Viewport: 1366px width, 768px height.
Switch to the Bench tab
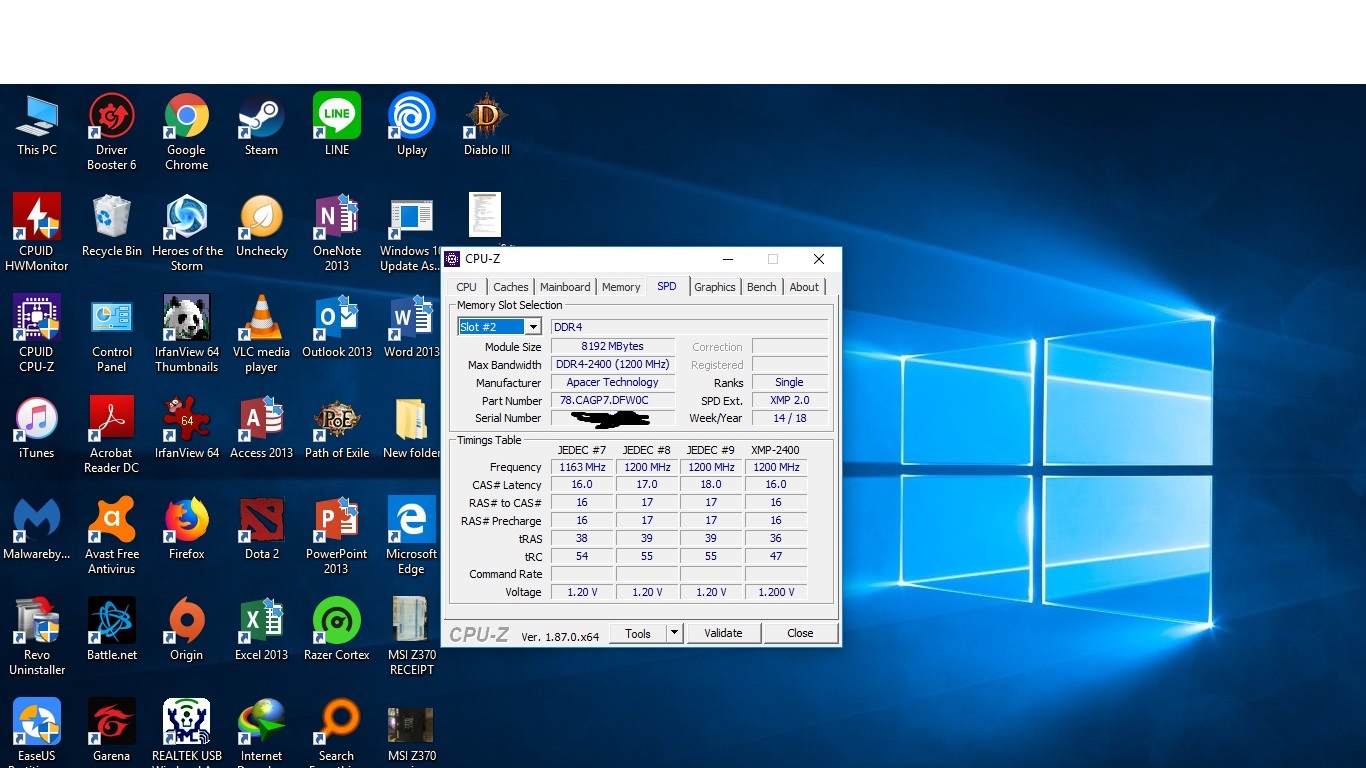point(762,287)
